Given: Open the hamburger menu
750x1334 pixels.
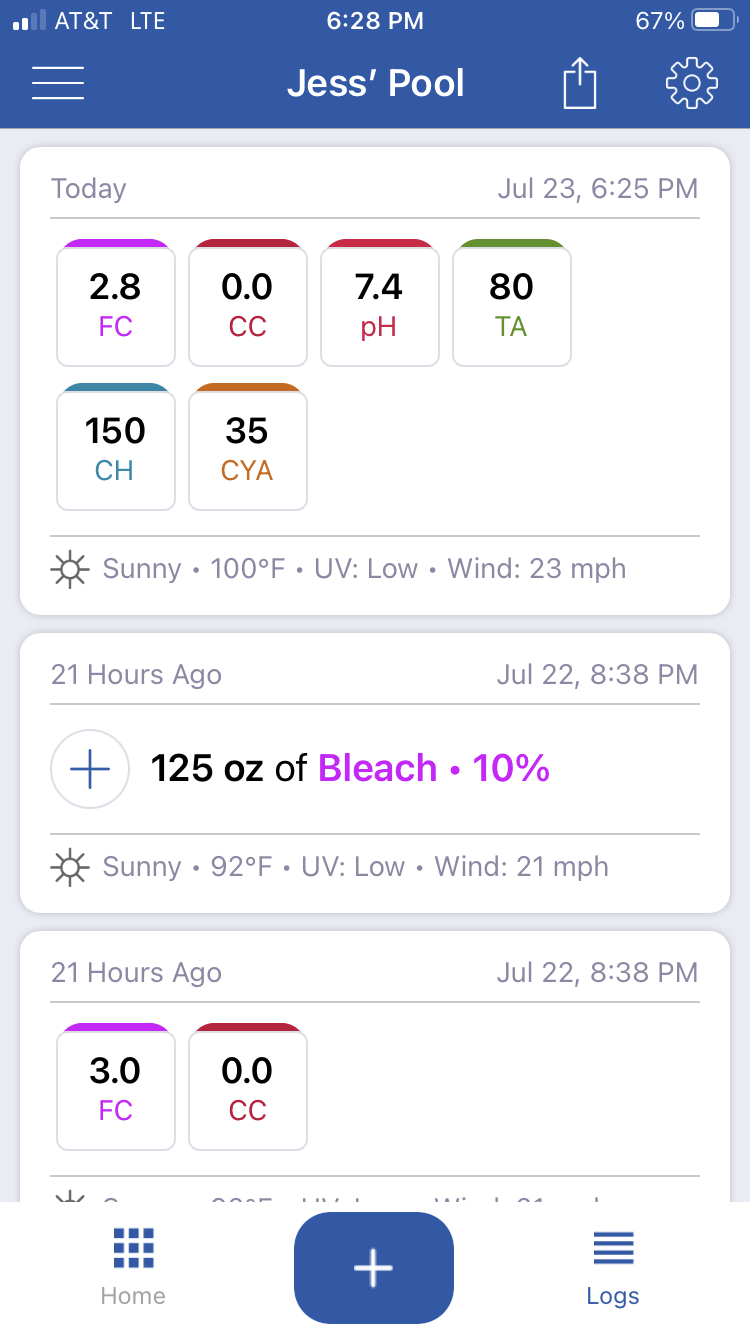Looking at the screenshot, I should (58, 83).
